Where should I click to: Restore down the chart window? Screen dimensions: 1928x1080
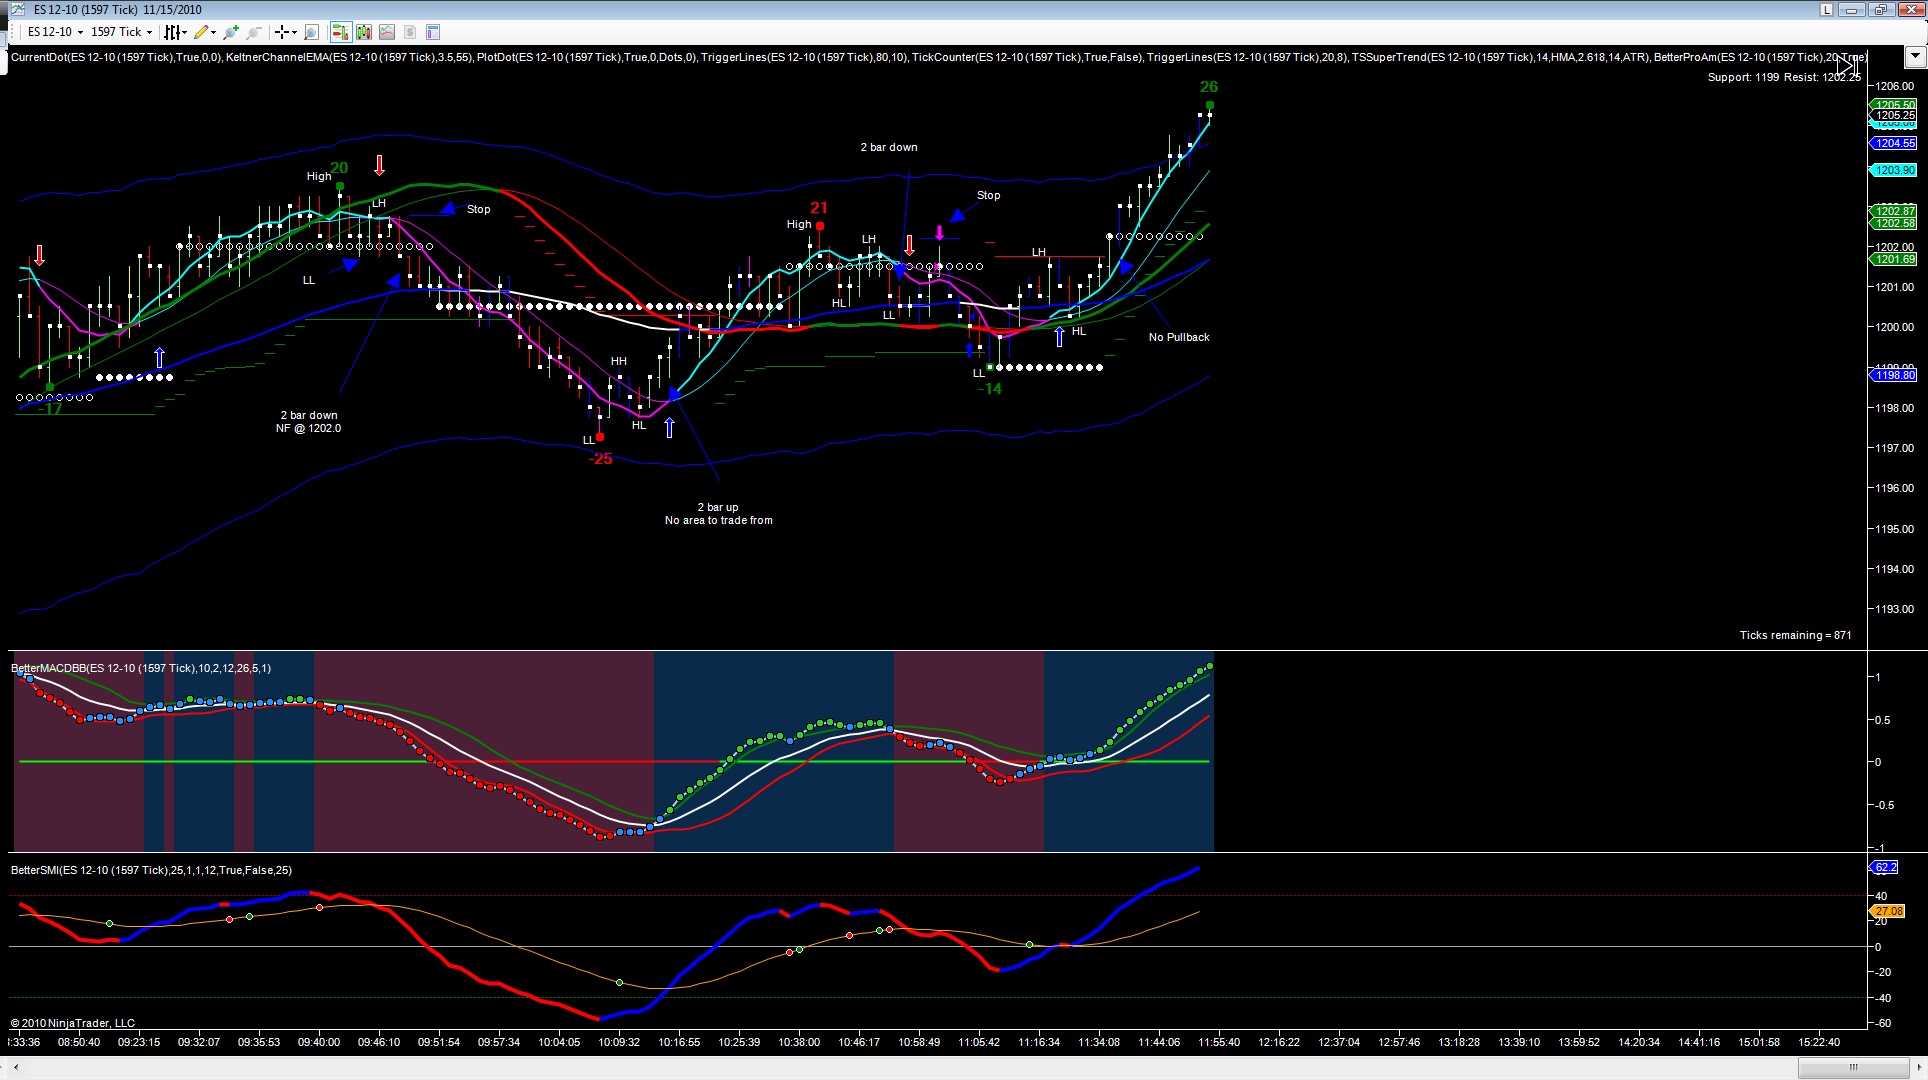coord(1880,10)
